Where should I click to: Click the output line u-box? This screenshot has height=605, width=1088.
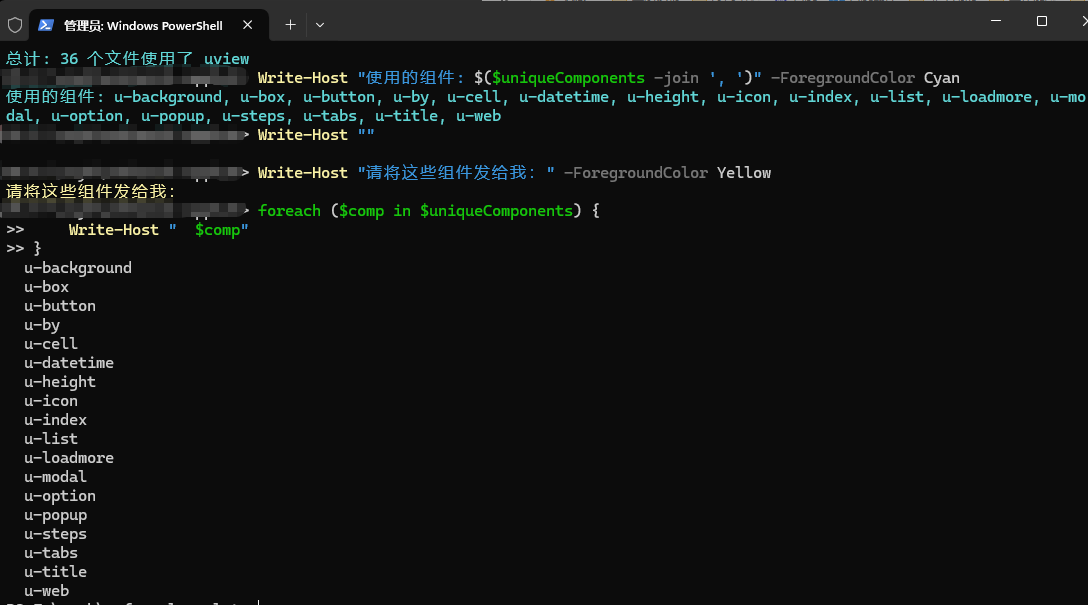pos(46,287)
